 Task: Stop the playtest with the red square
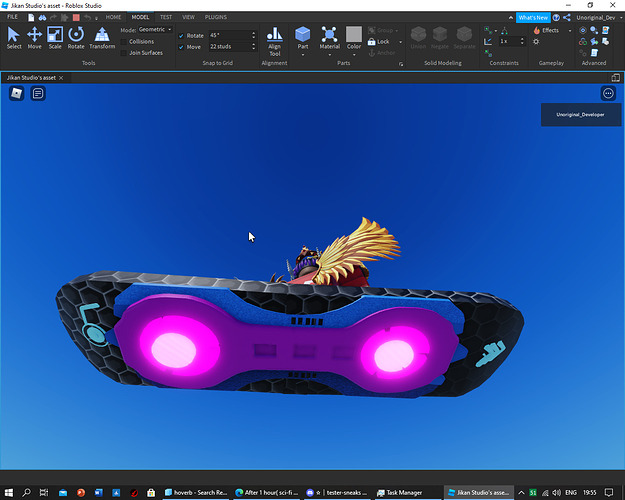pyautogui.click(x=76, y=17)
